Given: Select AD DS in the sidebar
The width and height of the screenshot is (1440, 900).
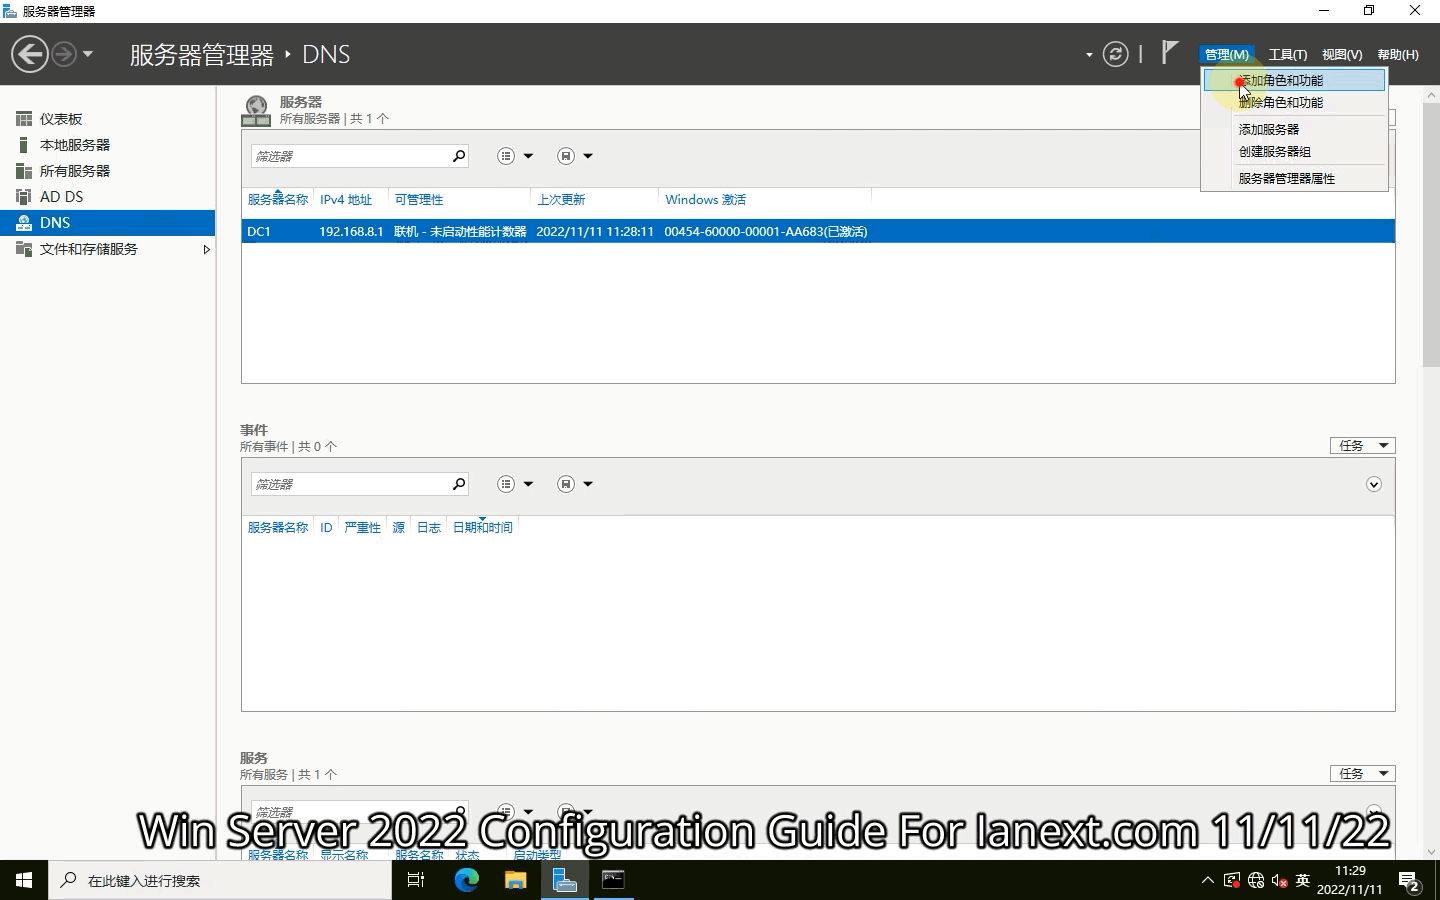Looking at the screenshot, I should pos(107,197).
